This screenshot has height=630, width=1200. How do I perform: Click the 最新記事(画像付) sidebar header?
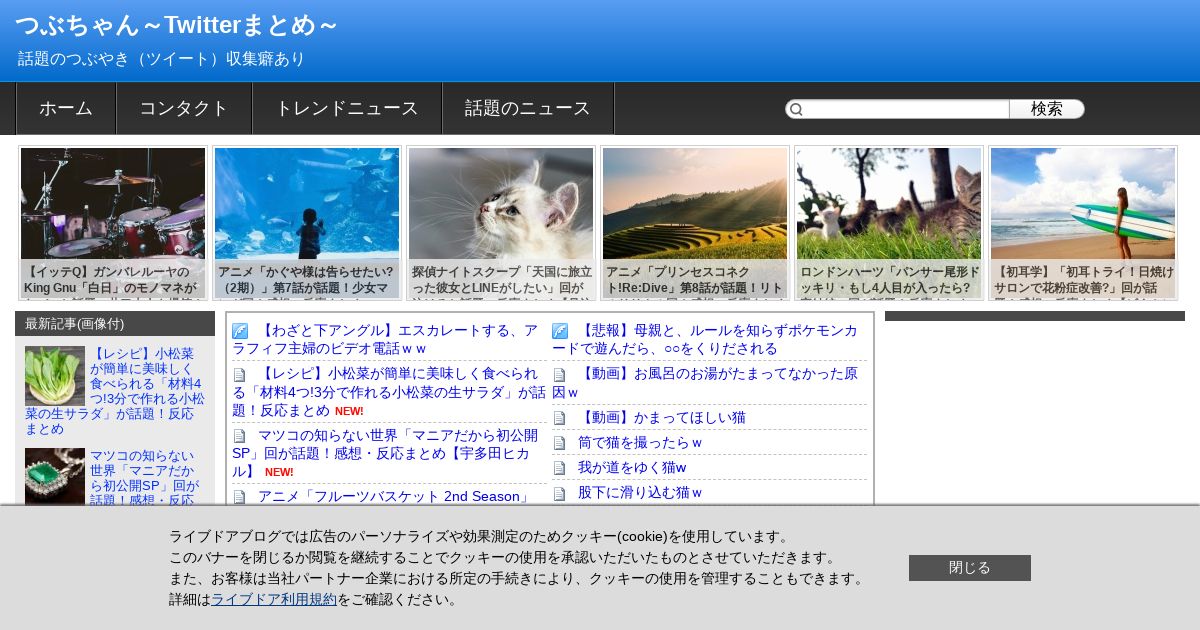click(x=115, y=323)
